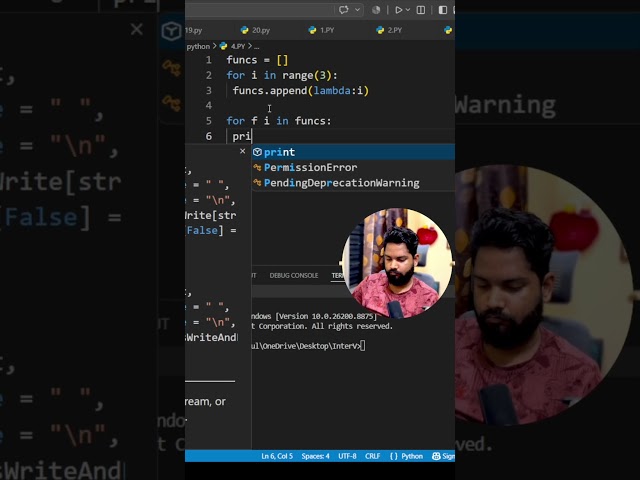Click the print suggestion function icon

(x=257, y=152)
